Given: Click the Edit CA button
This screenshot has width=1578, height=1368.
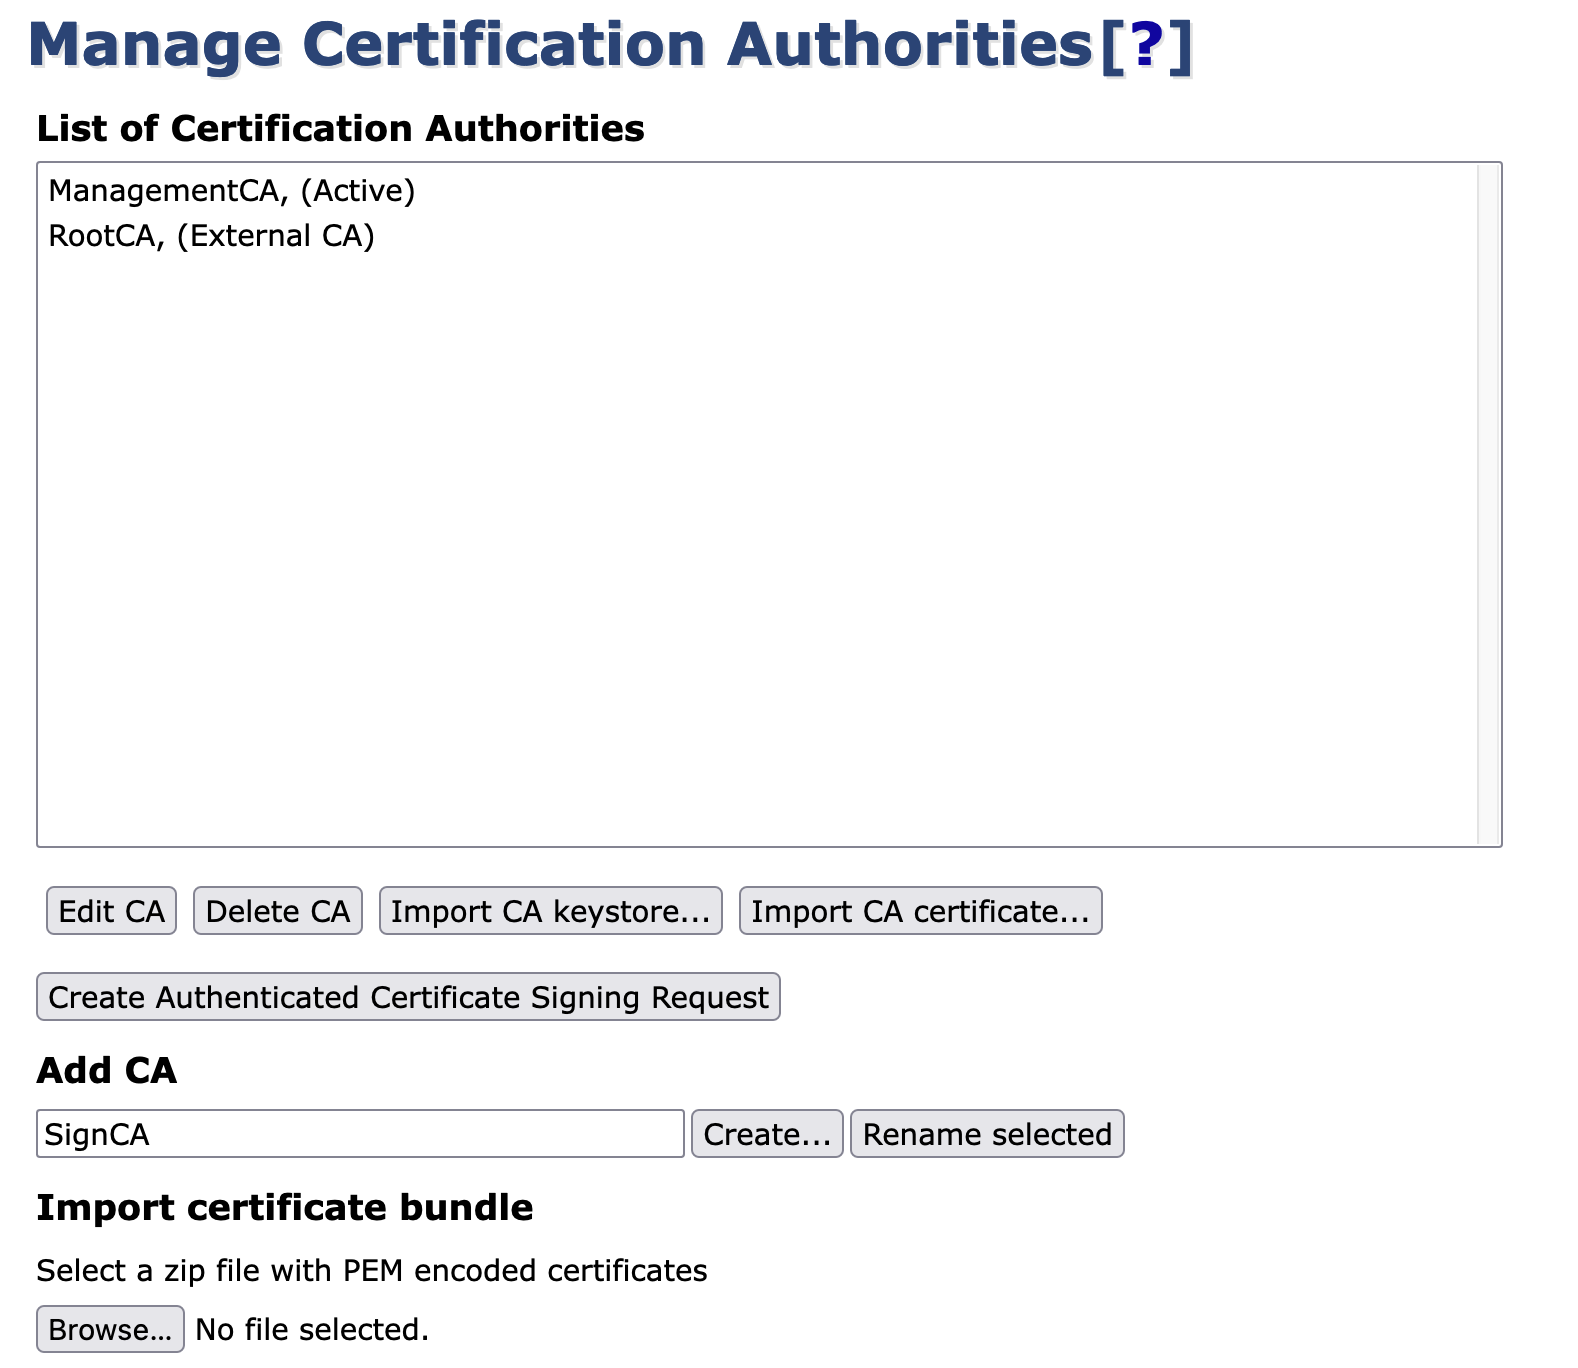Looking at the screenshot, I should click(111, 911).
